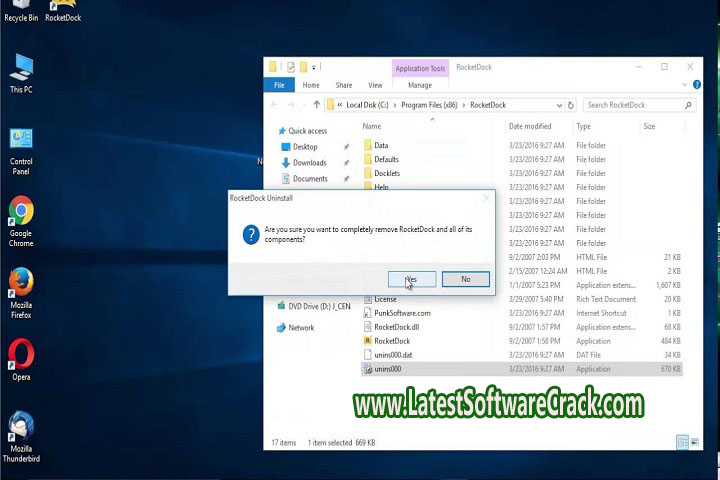Select the Application Tools contextual tab
Screen dimensions: 720x480
pos(420,68)
